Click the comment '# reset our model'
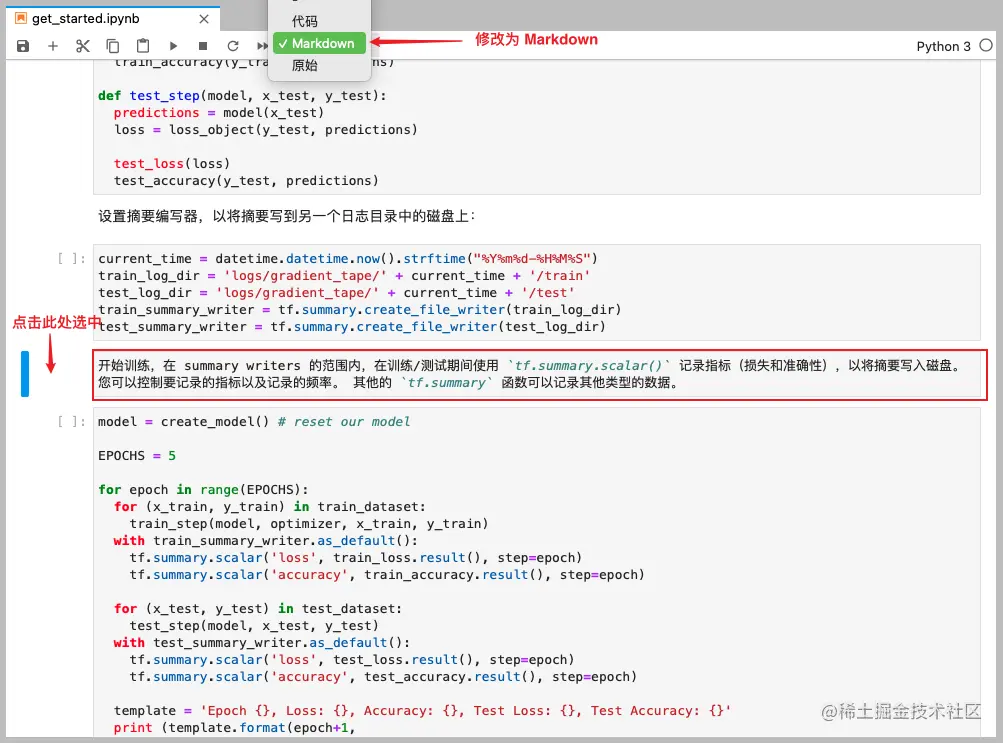1003x743 pixels. pos(344,422)
